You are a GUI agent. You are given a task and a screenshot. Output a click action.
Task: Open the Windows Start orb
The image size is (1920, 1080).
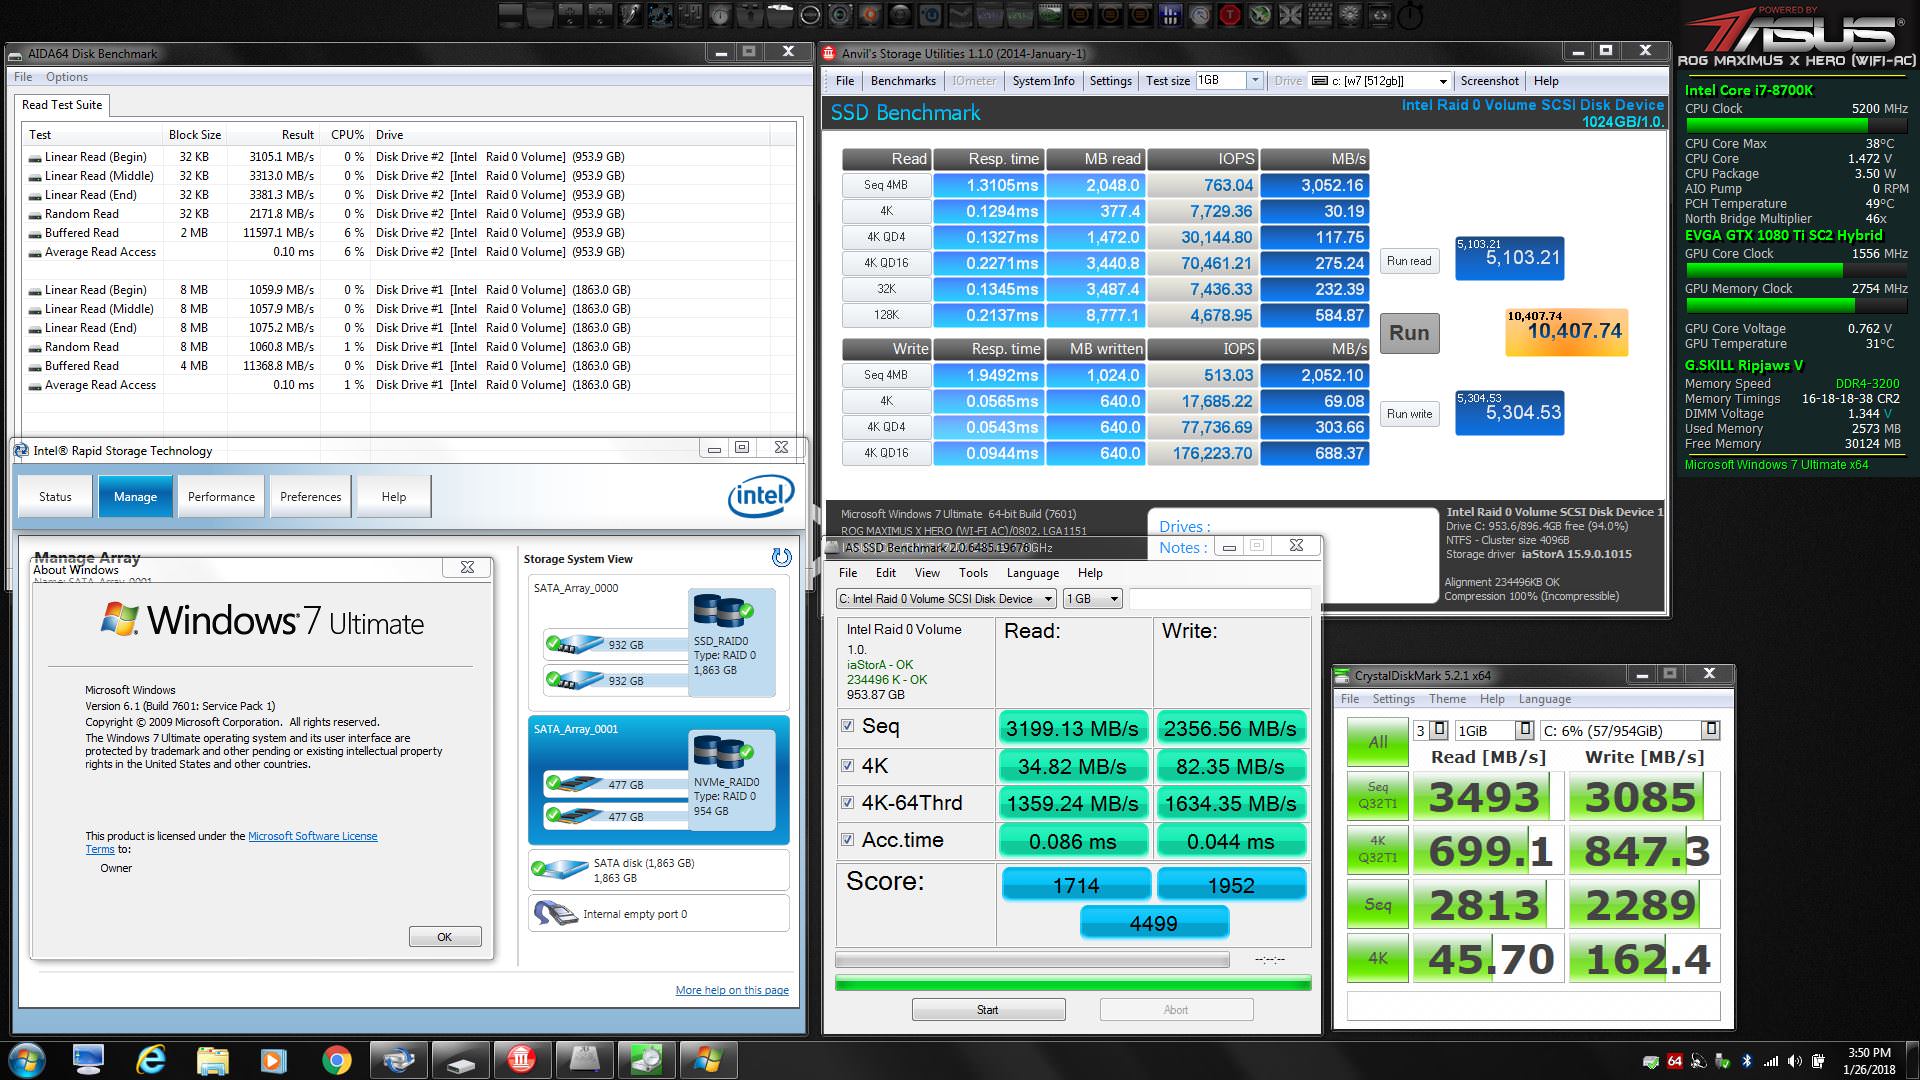coord(27,1060)
